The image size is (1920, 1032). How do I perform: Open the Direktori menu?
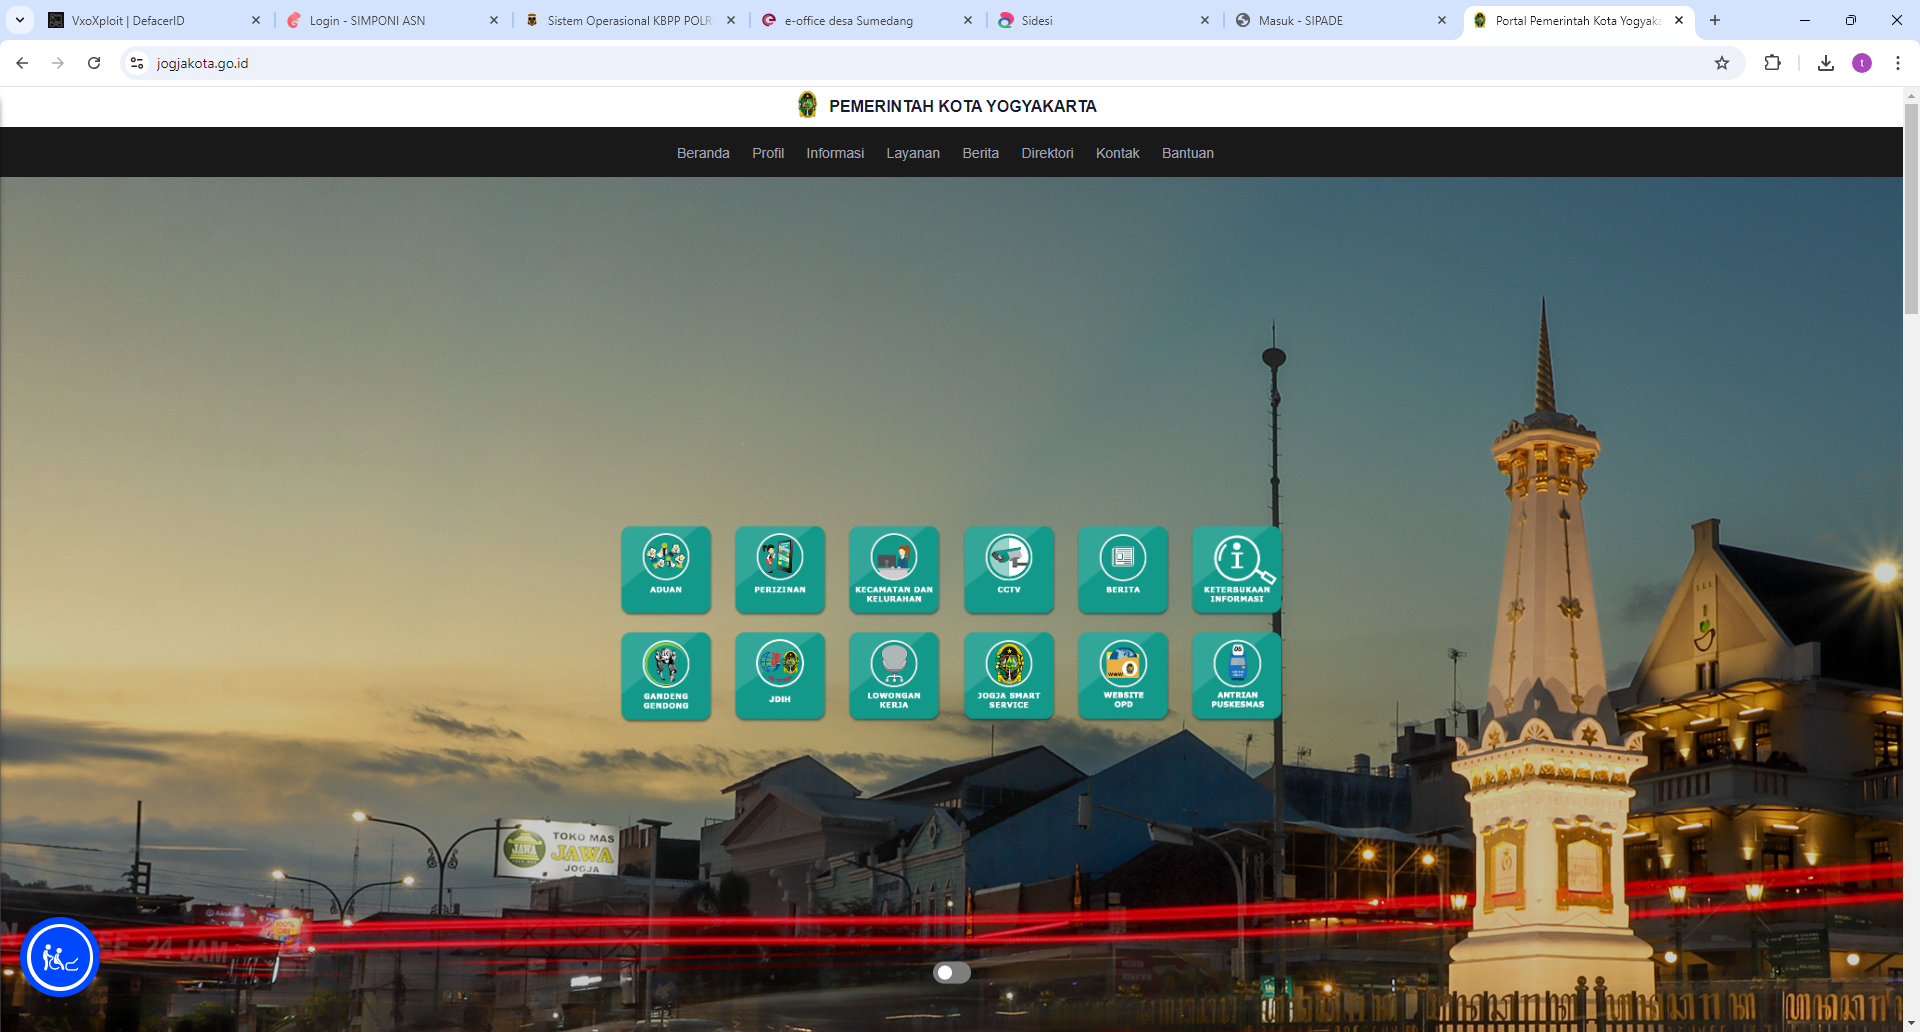tap(1047, 153)
